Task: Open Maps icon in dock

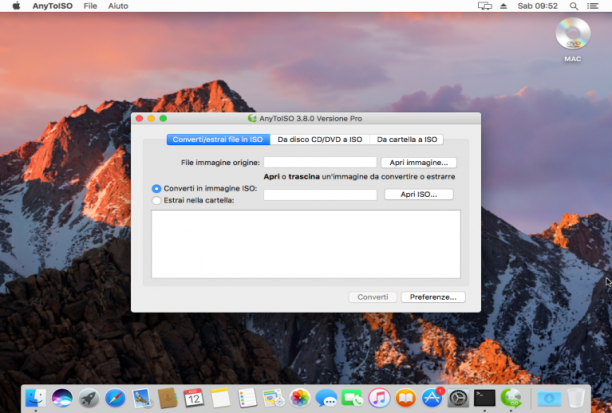Action: pos(274,398)
